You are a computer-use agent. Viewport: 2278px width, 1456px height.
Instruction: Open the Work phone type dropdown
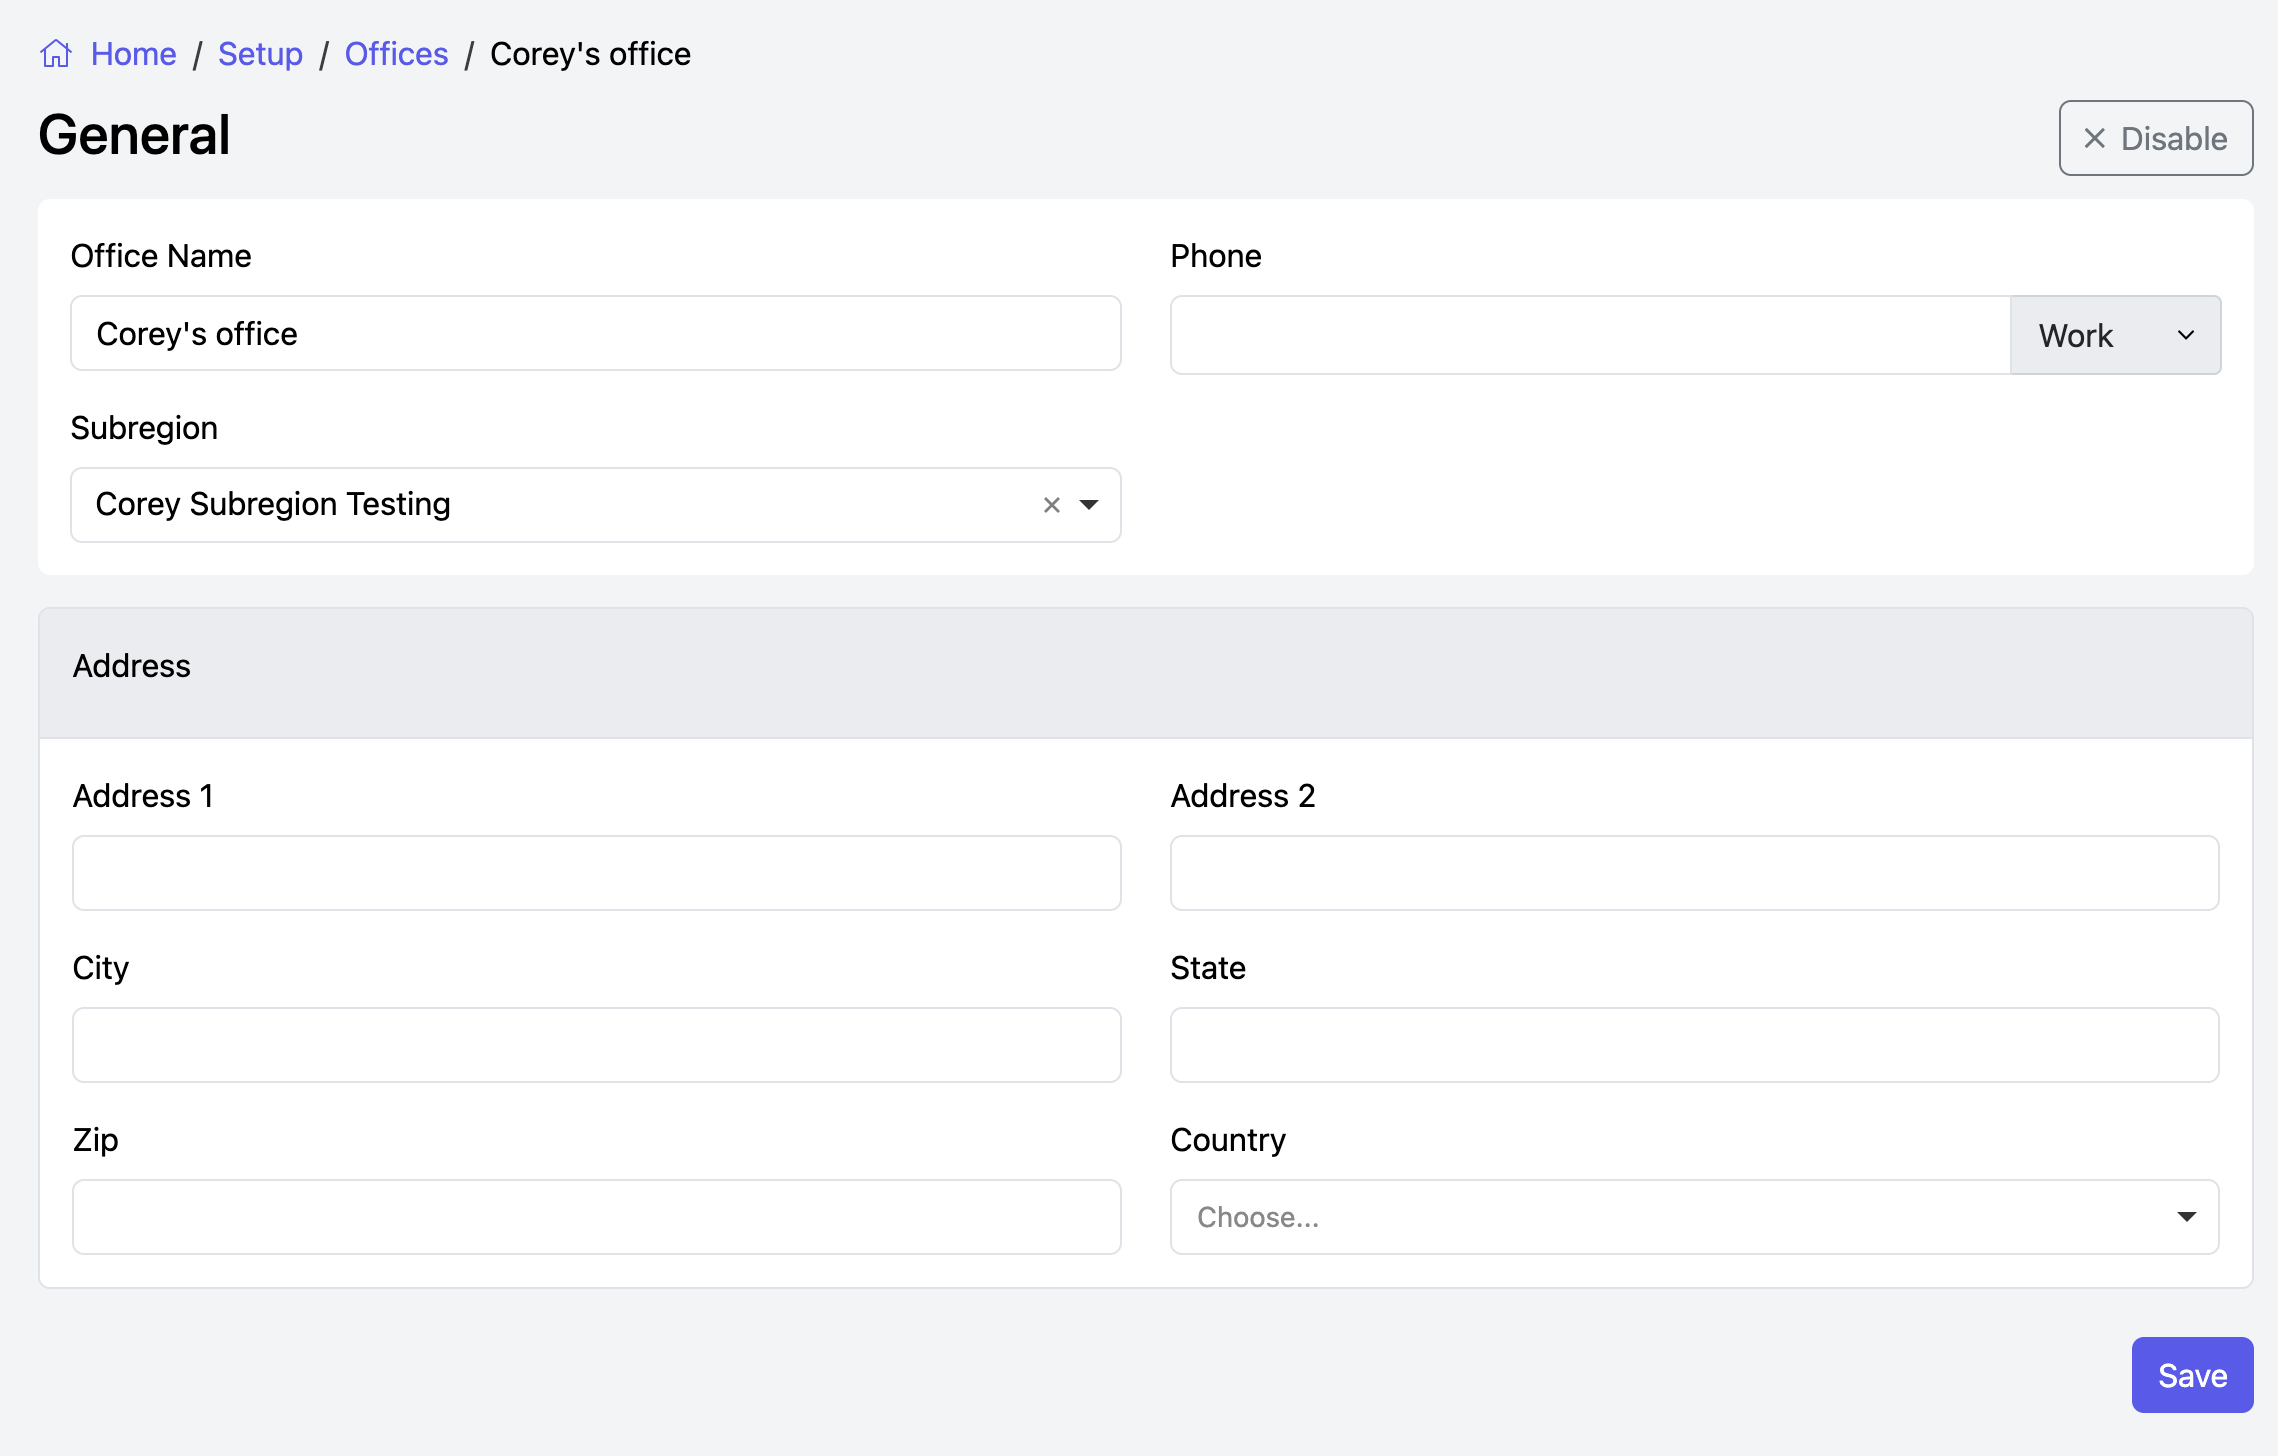(x=2115, y=335)
